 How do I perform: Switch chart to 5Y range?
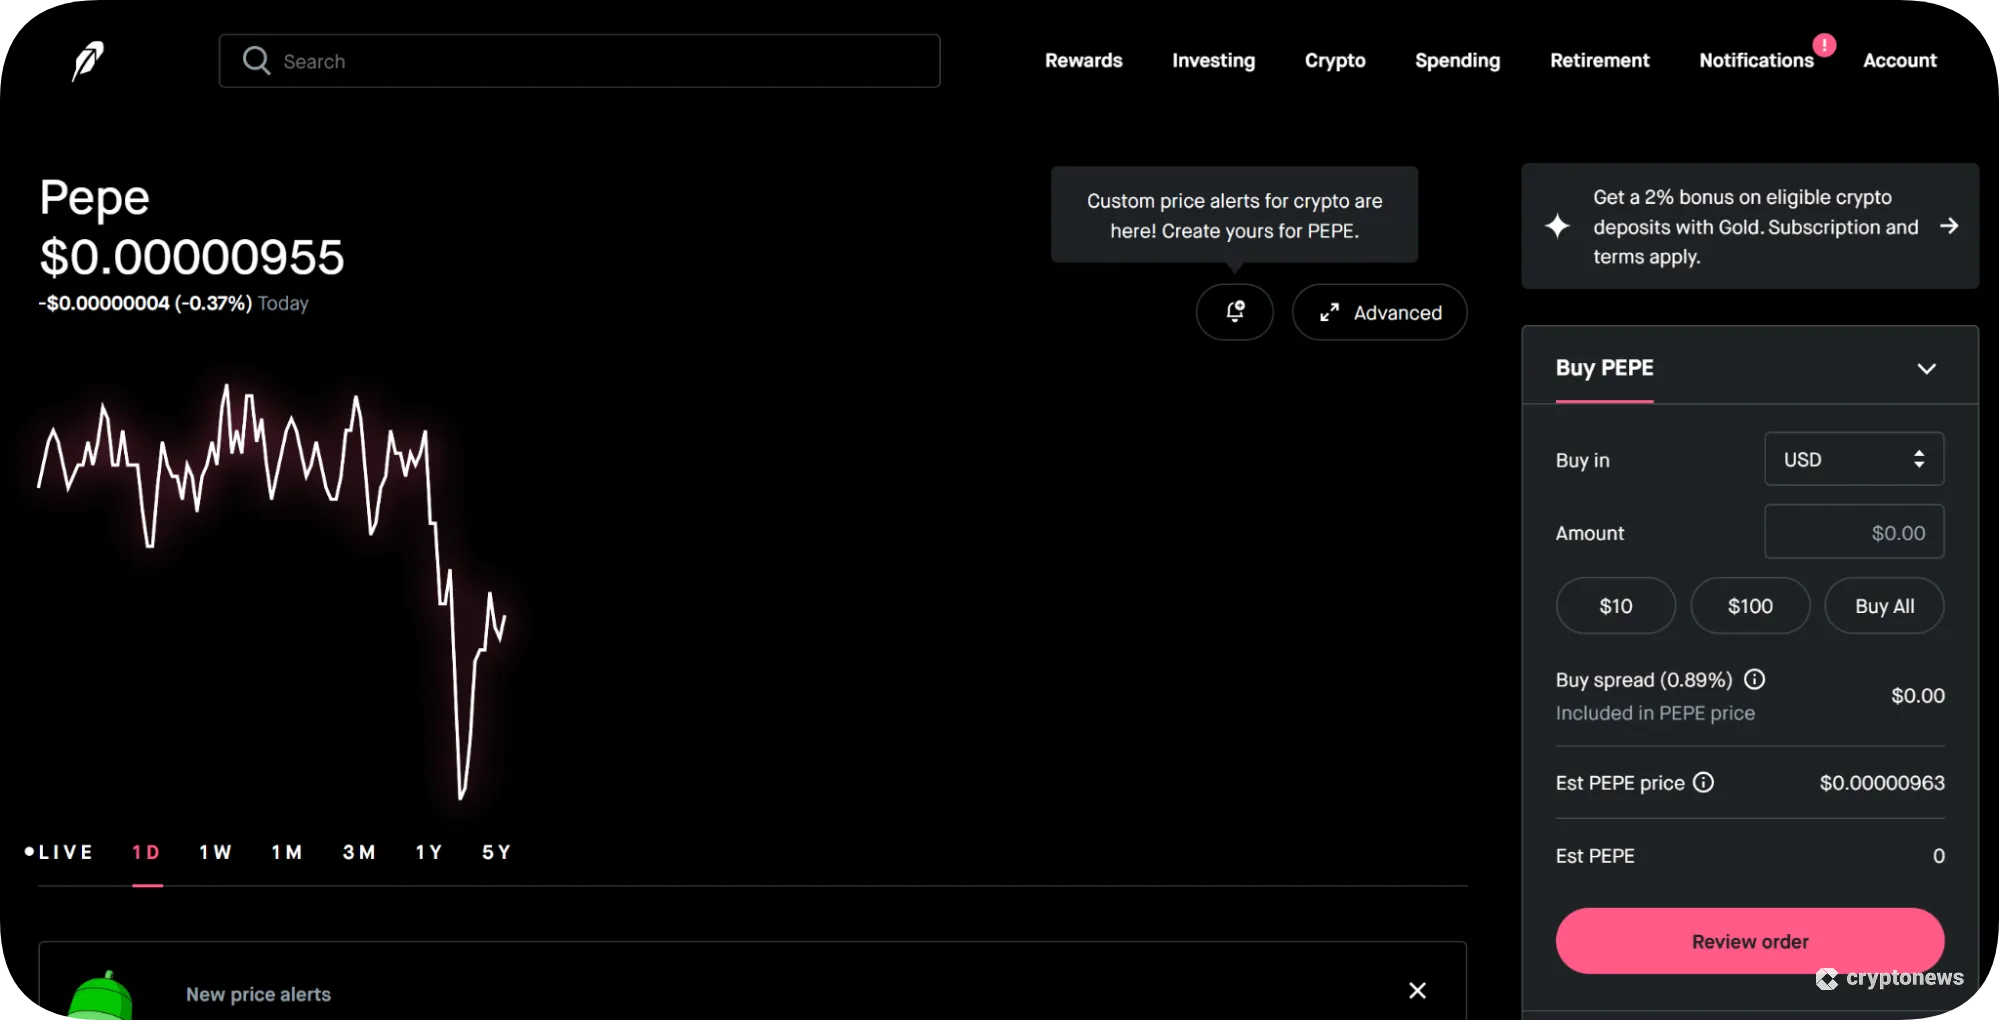tap(496, 852)
